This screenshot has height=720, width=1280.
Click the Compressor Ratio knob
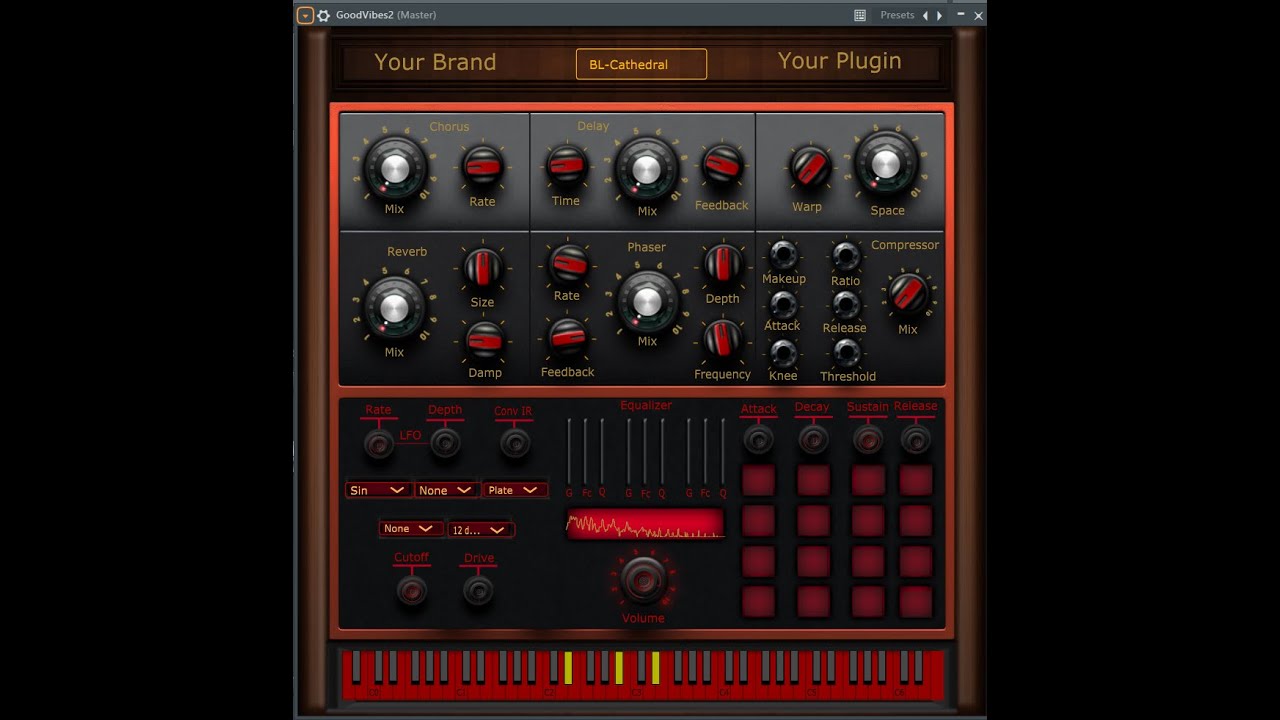846,256
